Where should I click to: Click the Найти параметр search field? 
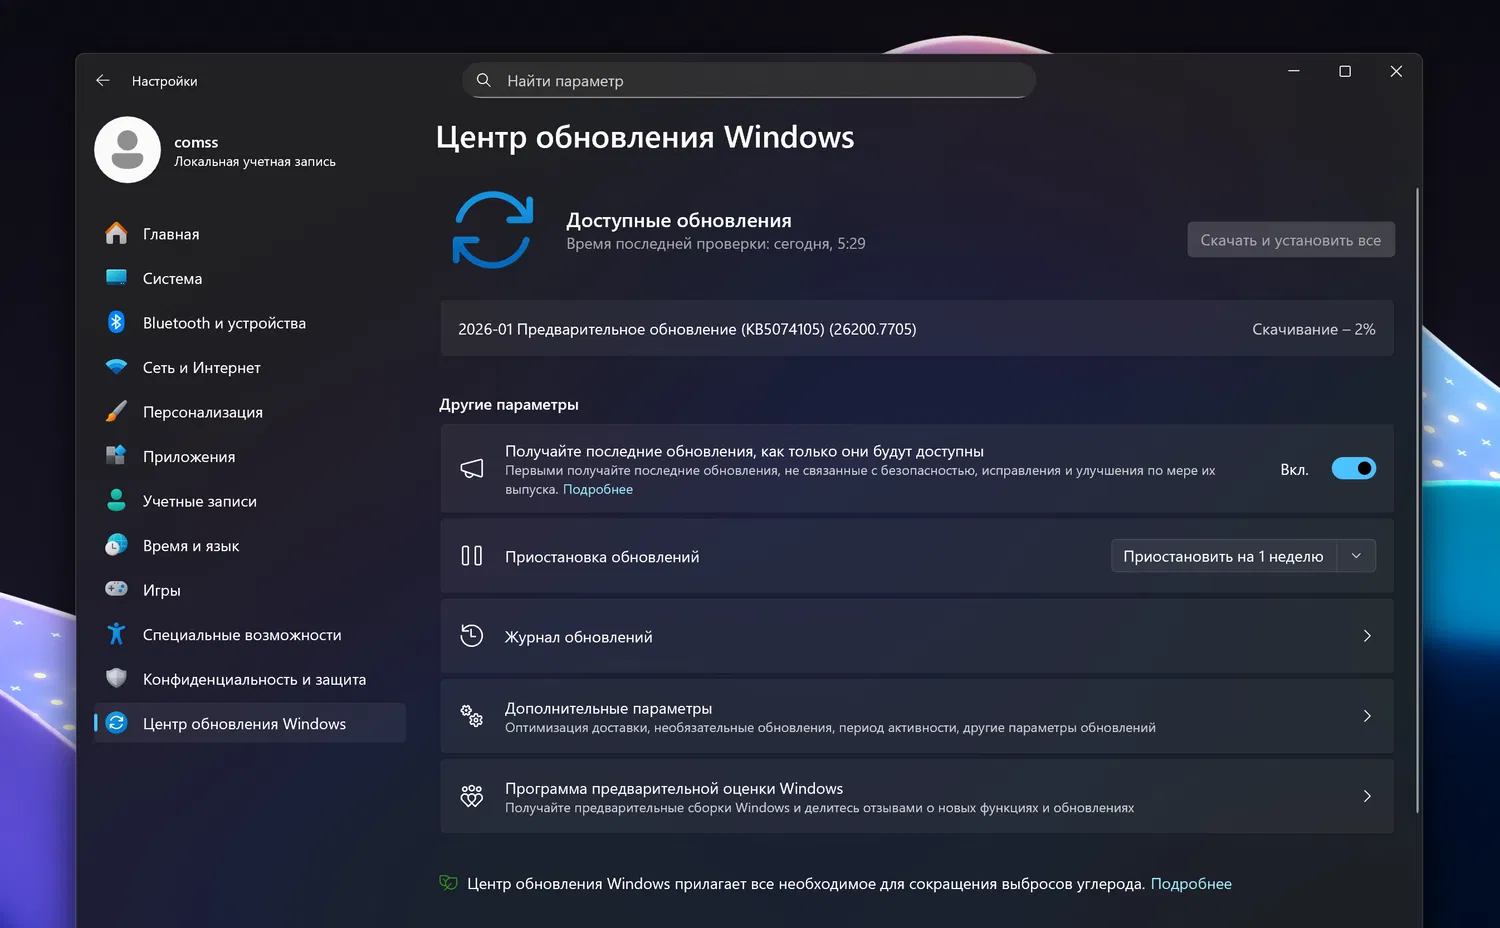pyautogui.click(x=749, y=80)
